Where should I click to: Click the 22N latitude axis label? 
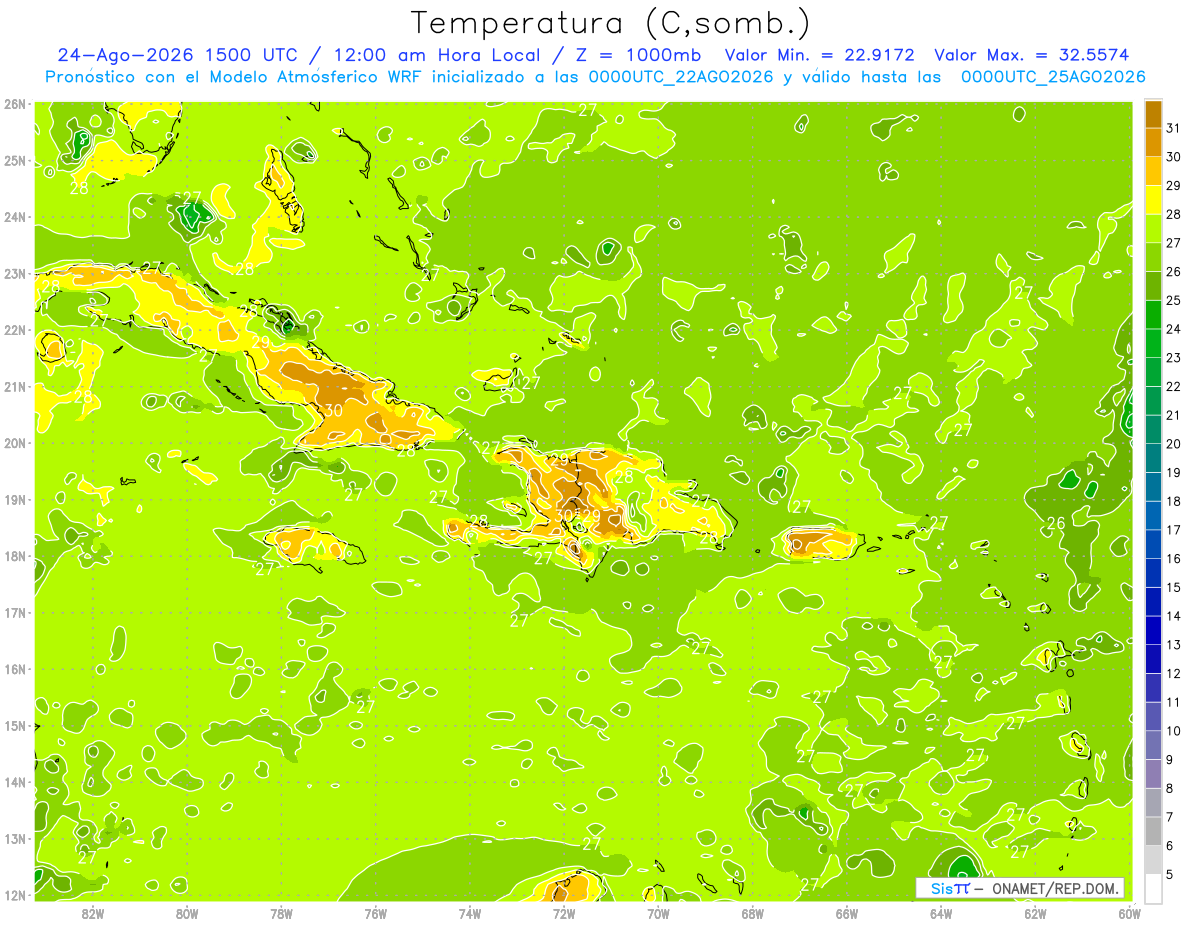pyautogui.click(x=14, y=330)
